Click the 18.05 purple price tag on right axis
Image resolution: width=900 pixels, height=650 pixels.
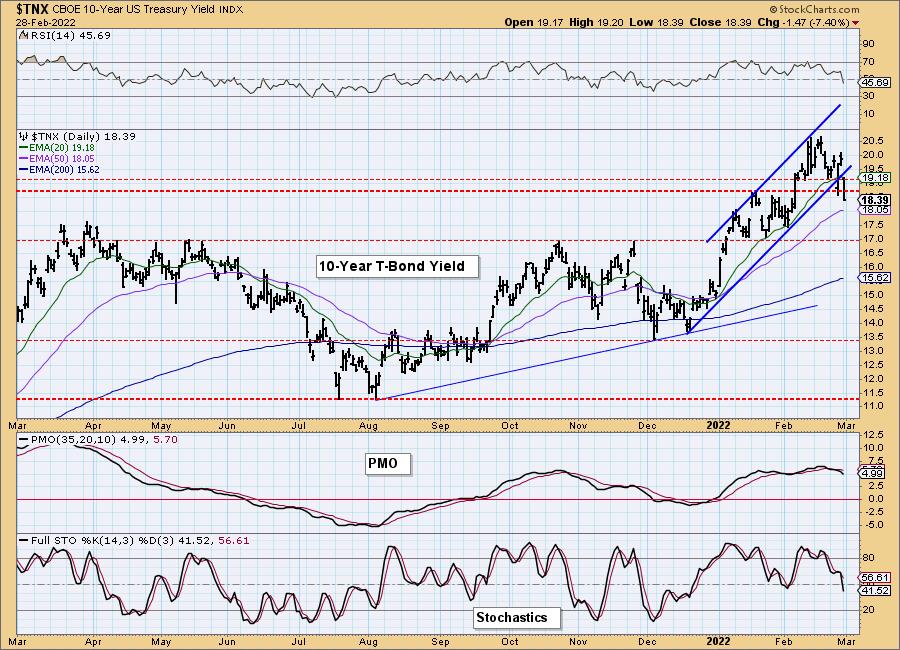click(875, 210)
